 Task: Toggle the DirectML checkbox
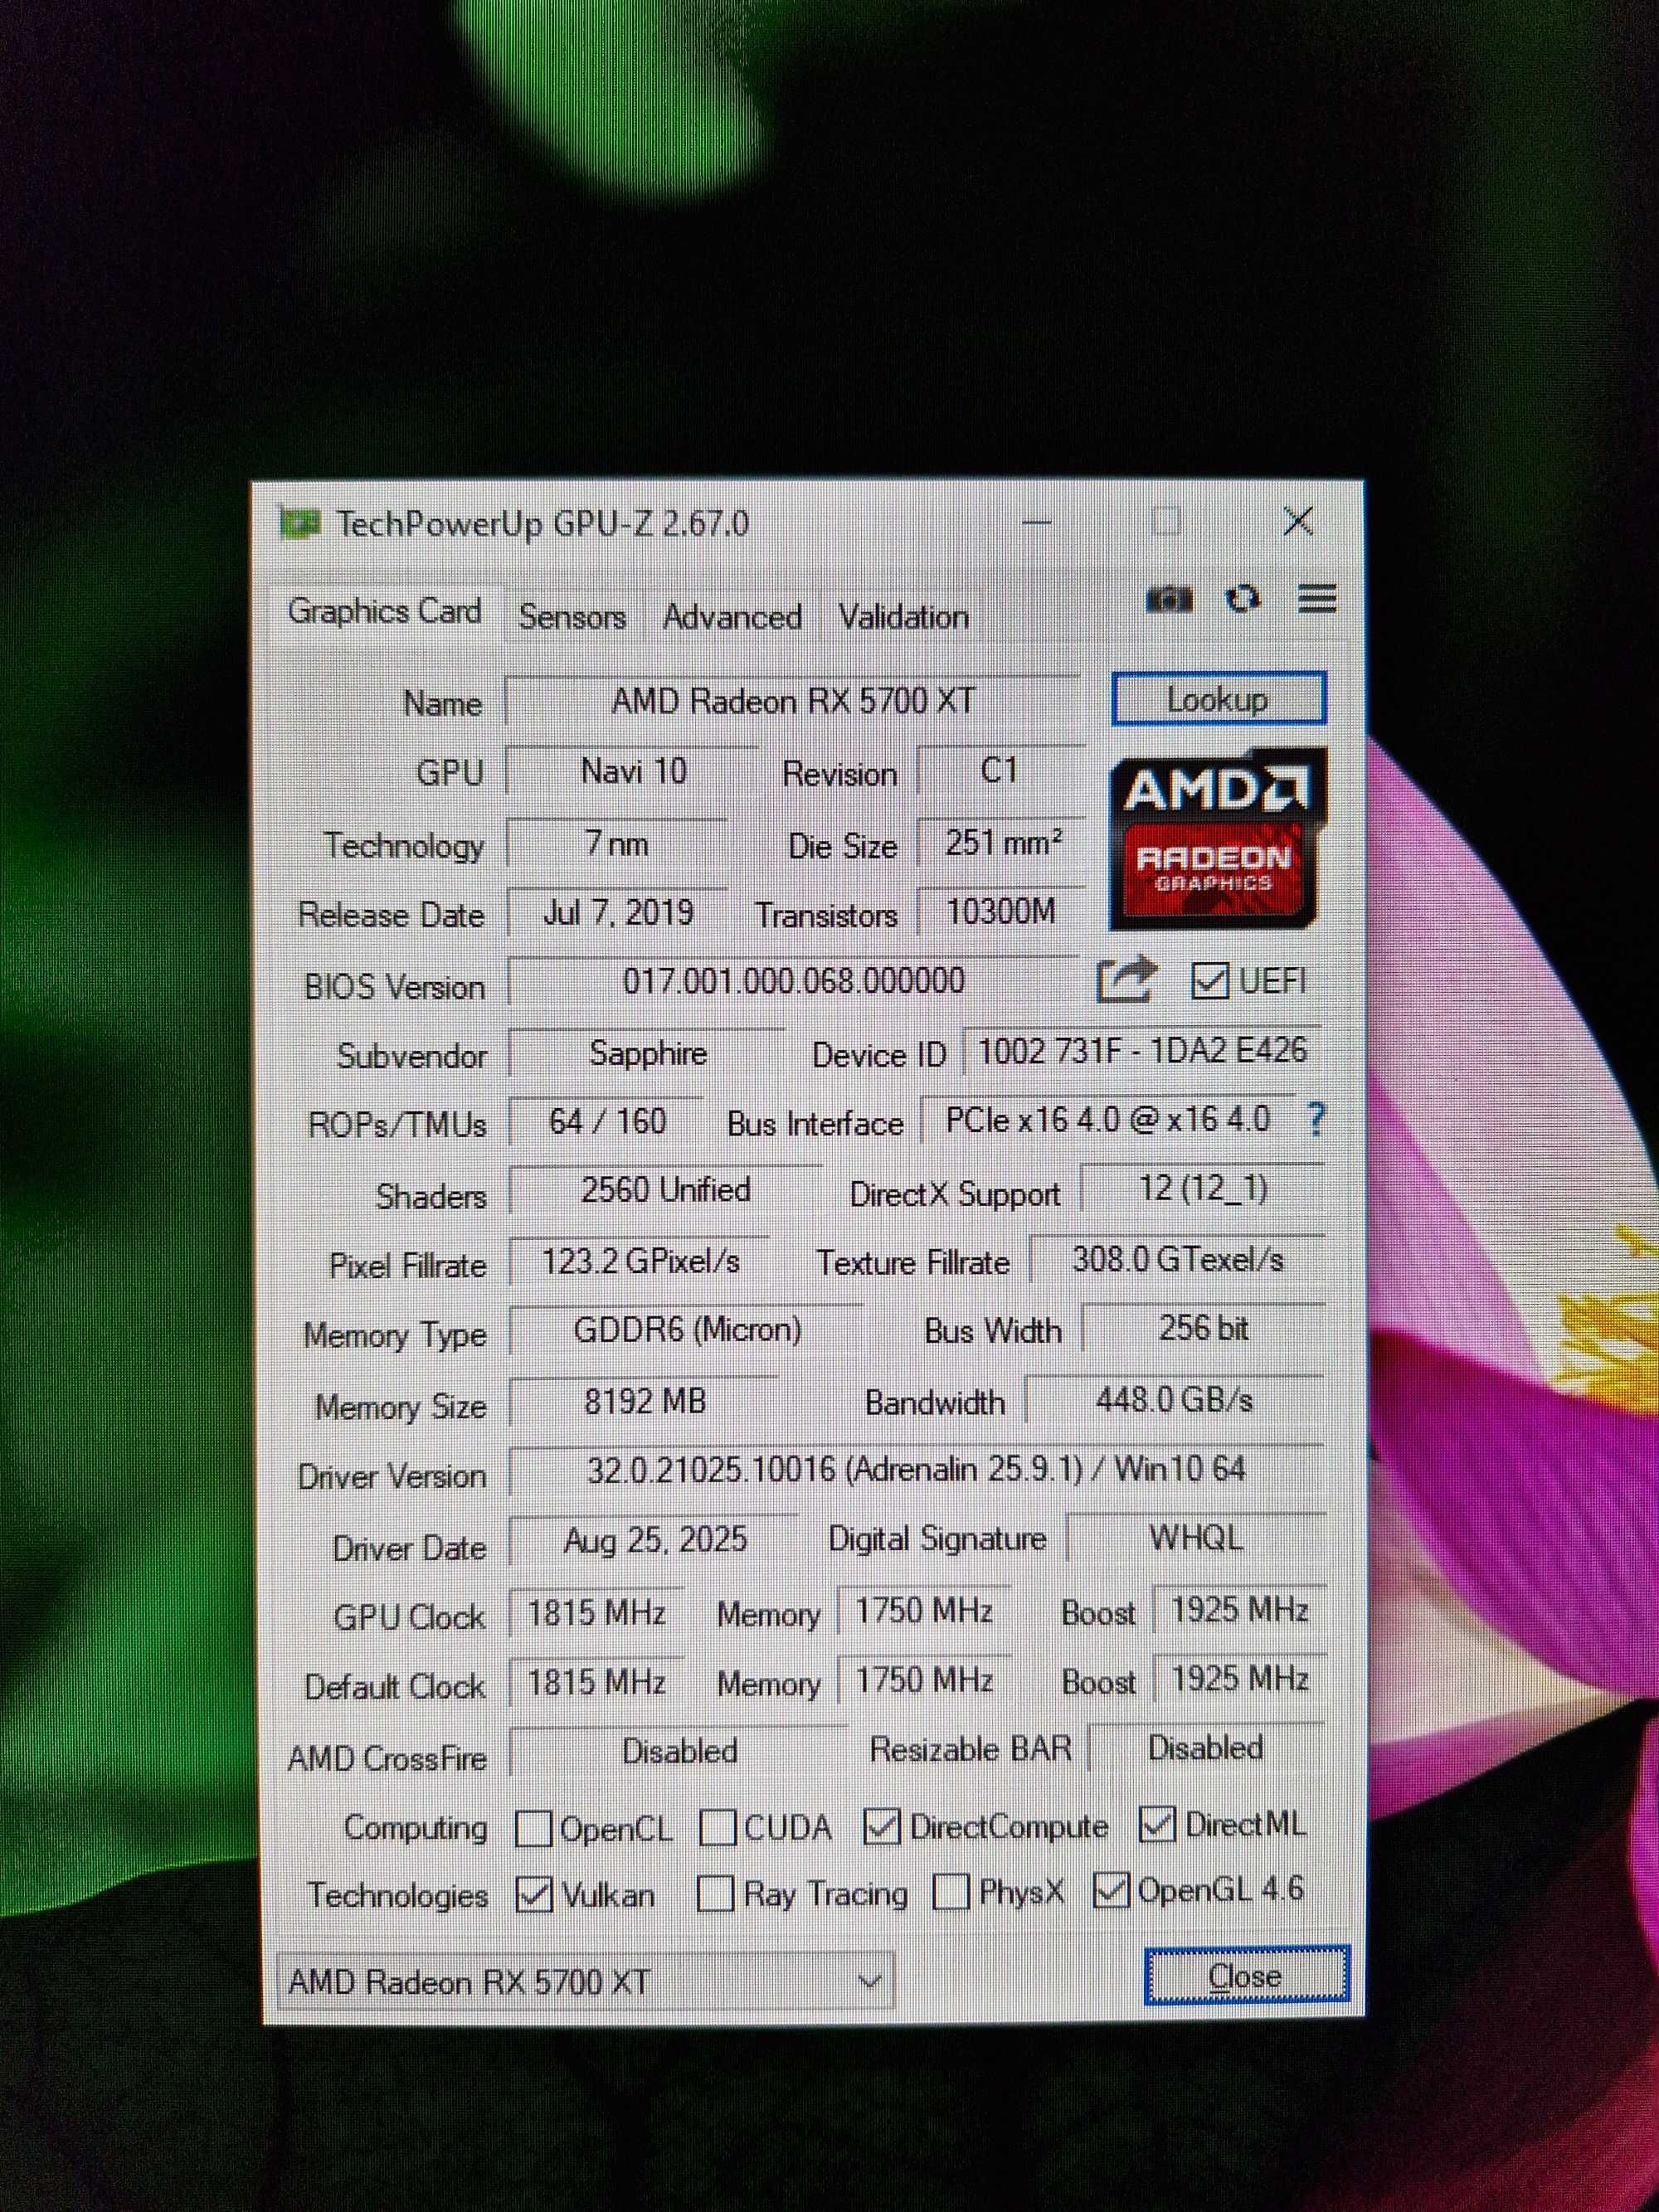(x=1157, y=1825)
